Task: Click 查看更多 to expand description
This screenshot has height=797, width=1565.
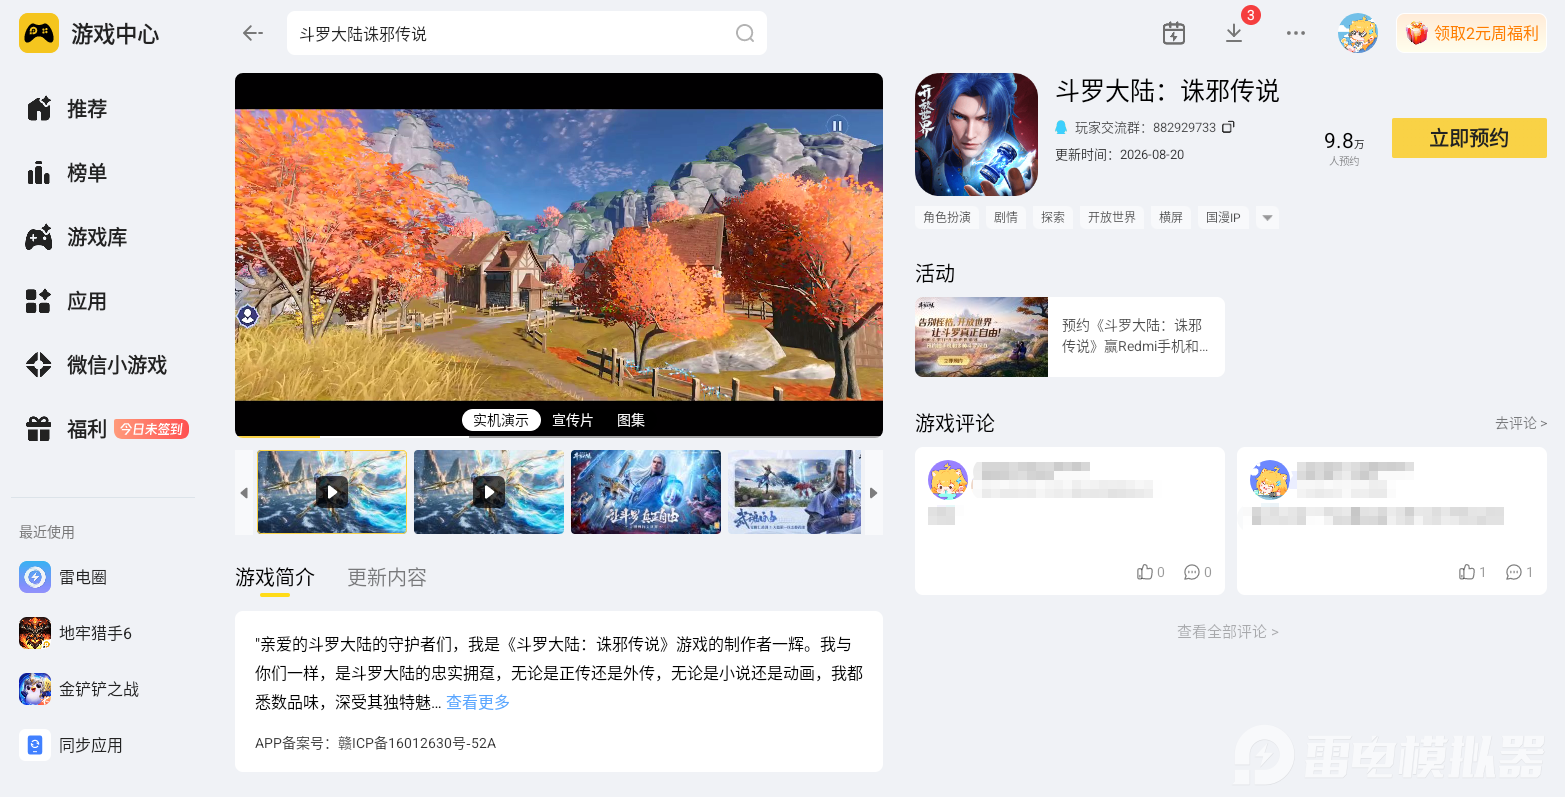Action: (x=478, y=702)
